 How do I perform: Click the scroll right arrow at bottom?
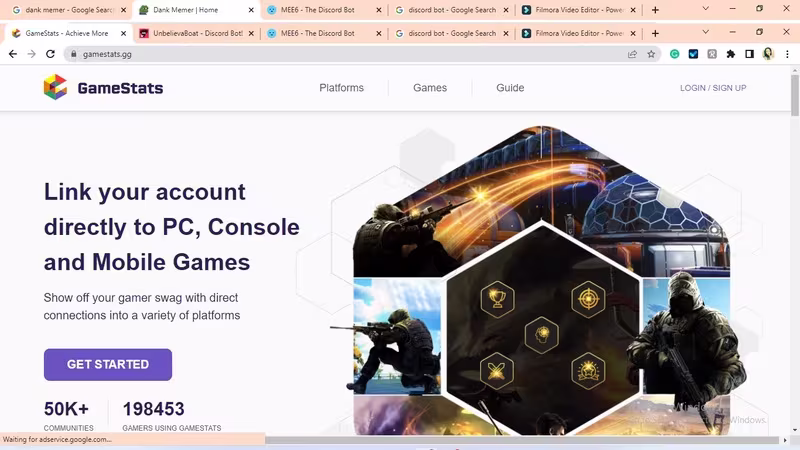point(785,440)
